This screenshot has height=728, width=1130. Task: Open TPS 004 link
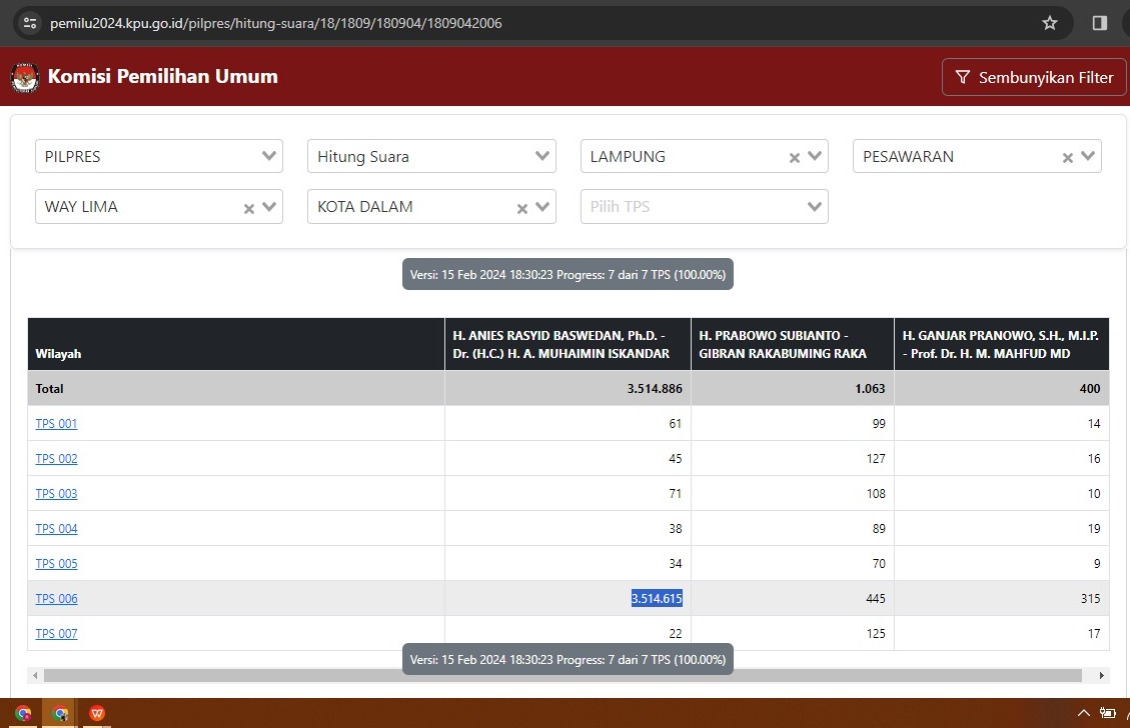(56, 528)
